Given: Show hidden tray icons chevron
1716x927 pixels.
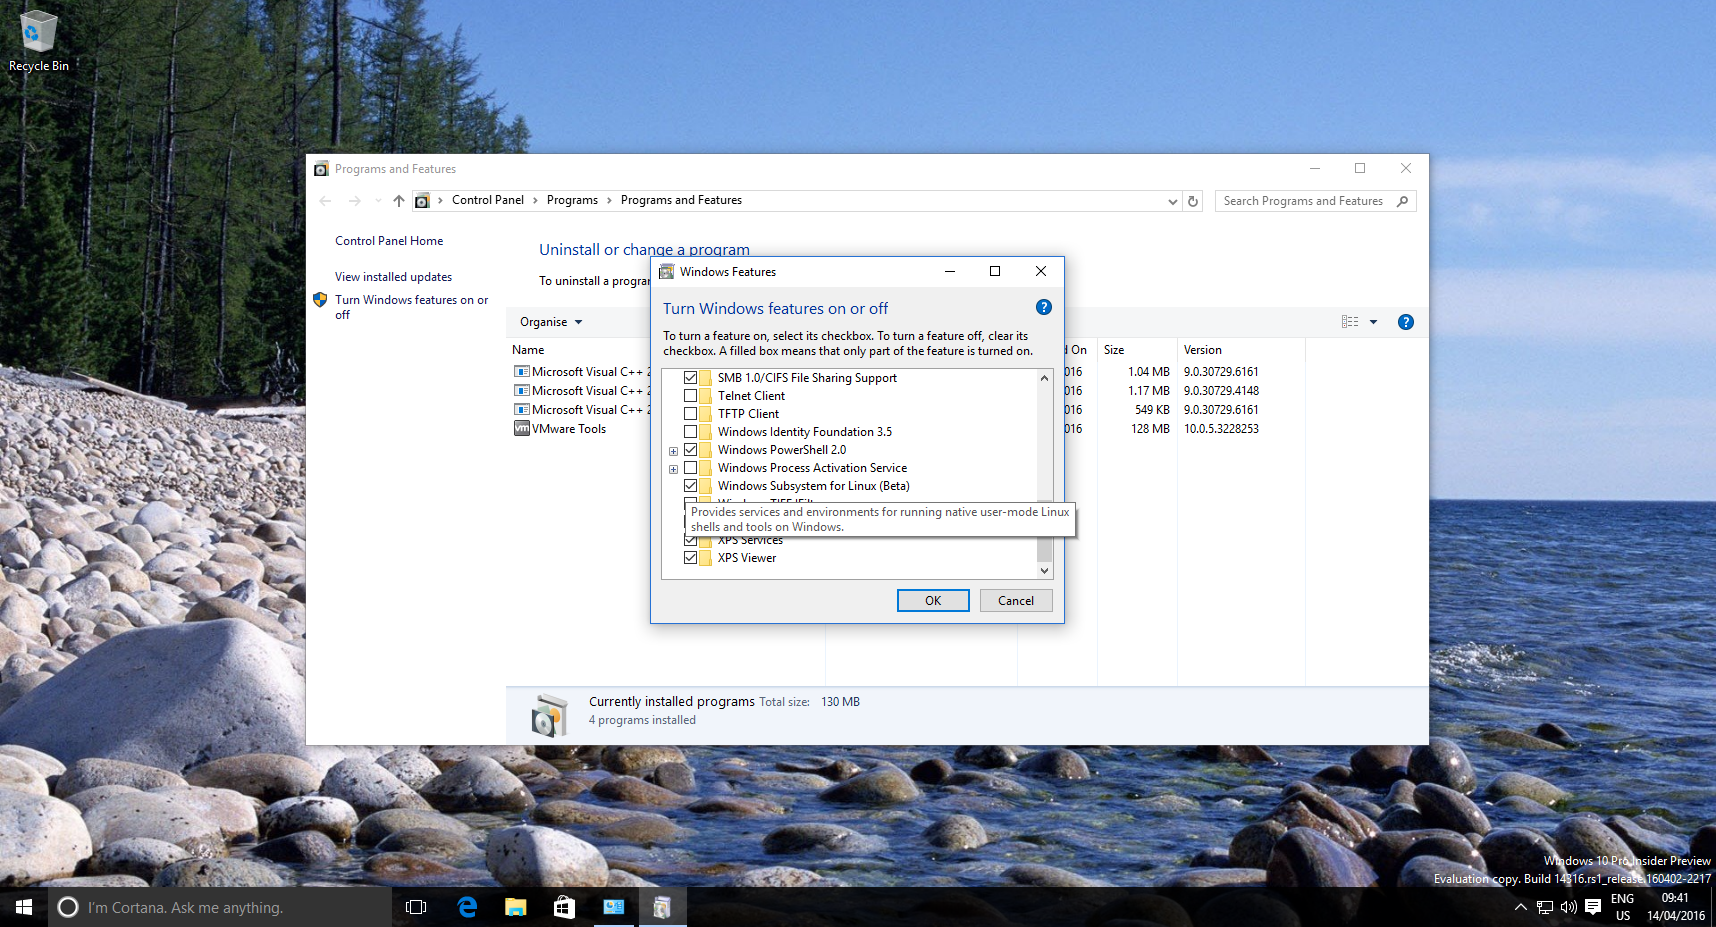Looking at the screenshot, I should coord(1520,907).
